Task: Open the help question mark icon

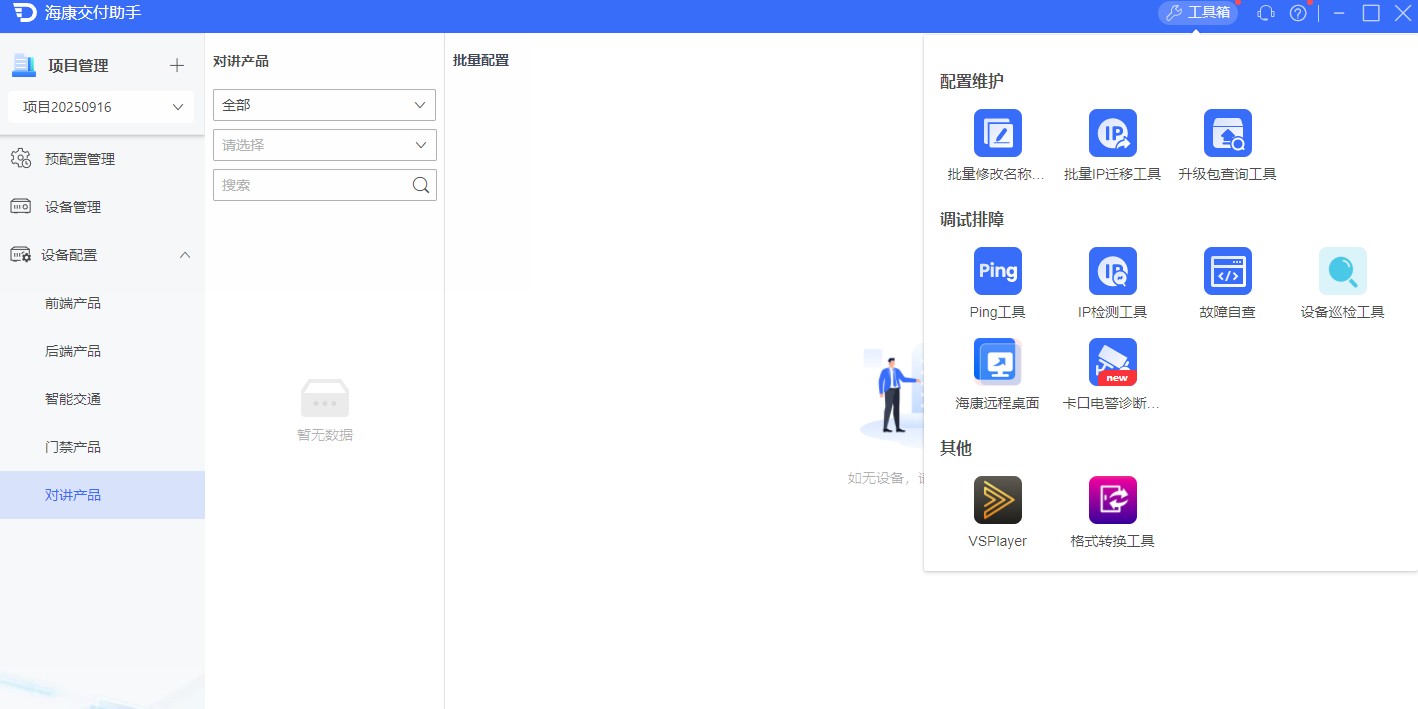Action: [1297, 14]
